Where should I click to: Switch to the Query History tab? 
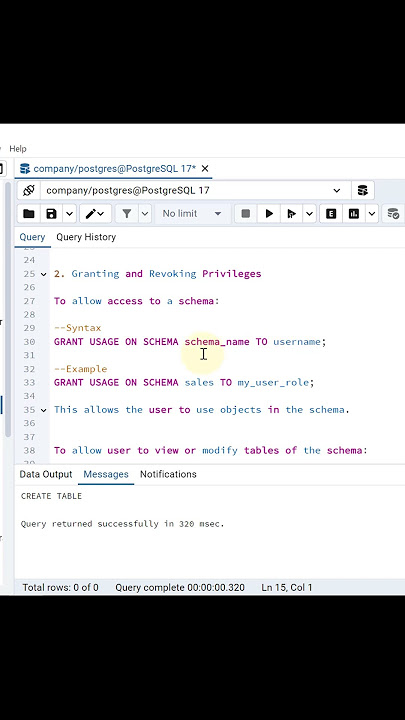click(x=86, y=237)
